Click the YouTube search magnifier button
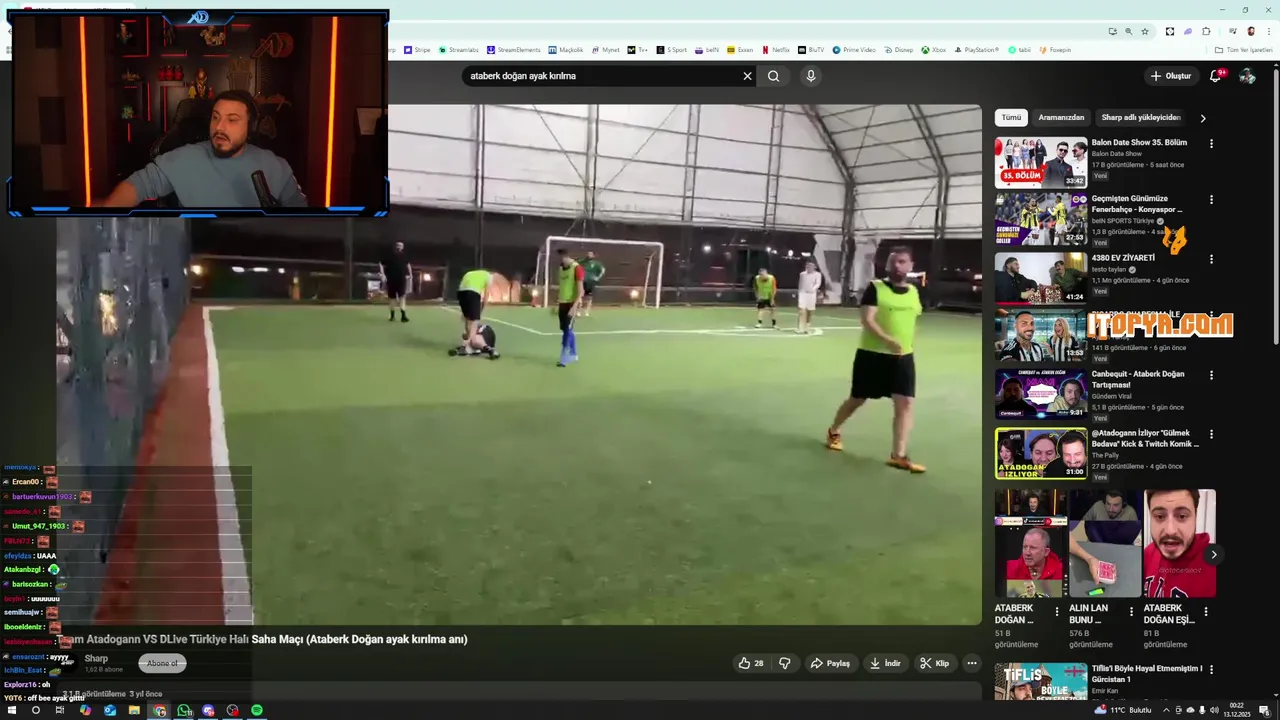Viewport: 1280px width, 720px height. pos(773,76)
